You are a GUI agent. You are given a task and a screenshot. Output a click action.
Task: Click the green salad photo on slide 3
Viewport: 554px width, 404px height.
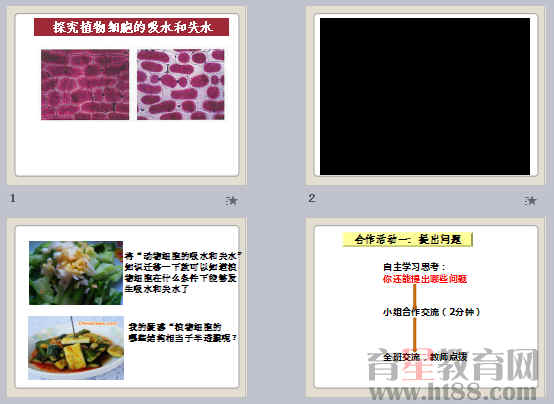coord(76,273)
